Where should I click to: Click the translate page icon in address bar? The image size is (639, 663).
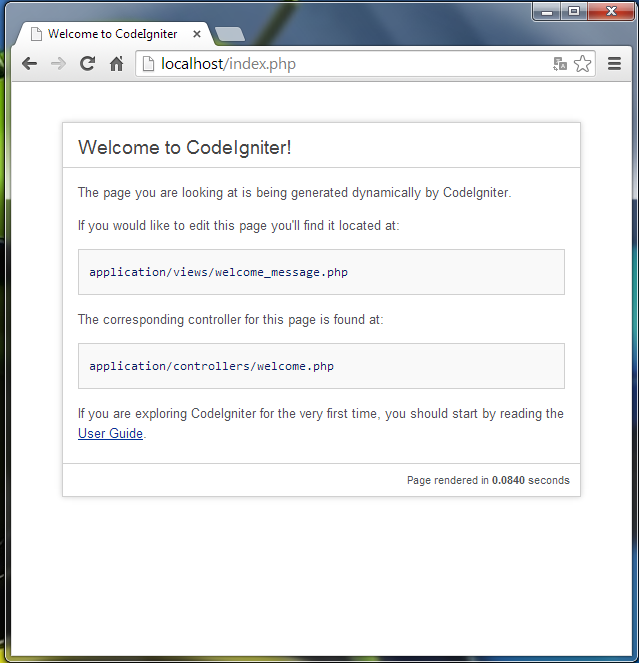coord(560,64)
